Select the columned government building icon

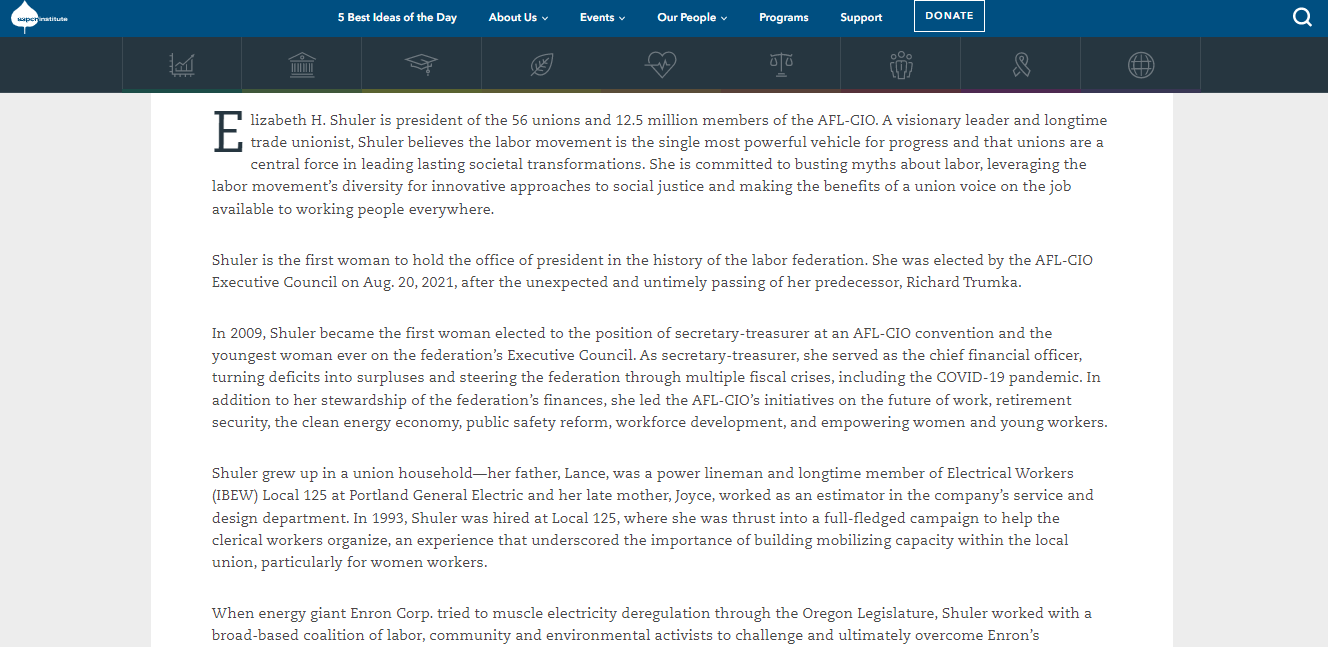pos(302,65)
